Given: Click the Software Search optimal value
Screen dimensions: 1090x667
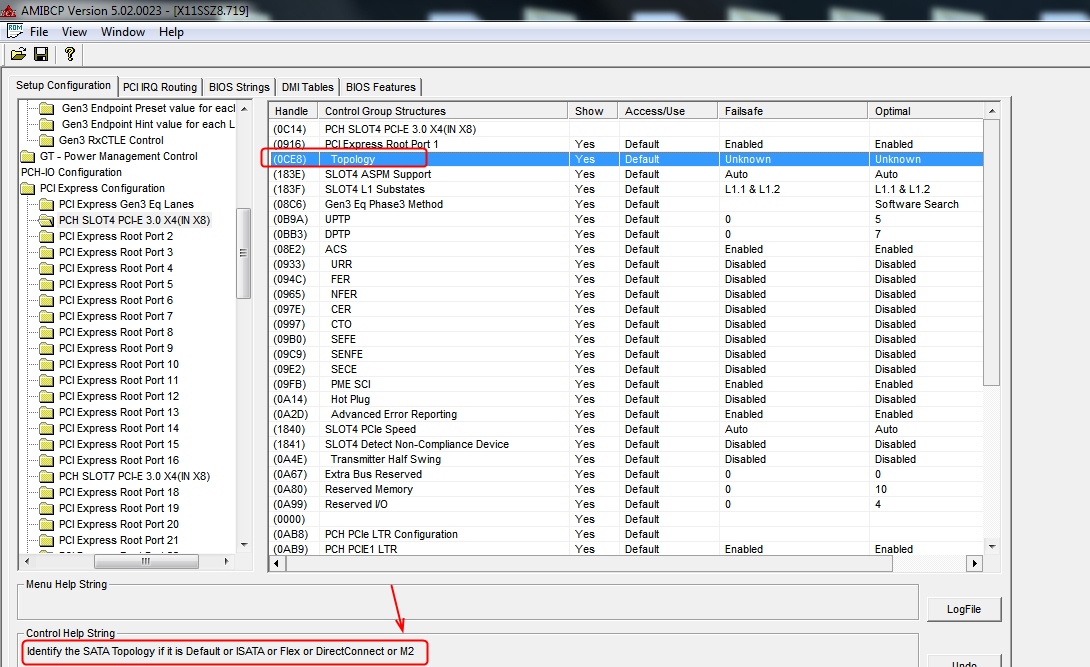Looking at the screenshot, I should click(x=916, y=204).
